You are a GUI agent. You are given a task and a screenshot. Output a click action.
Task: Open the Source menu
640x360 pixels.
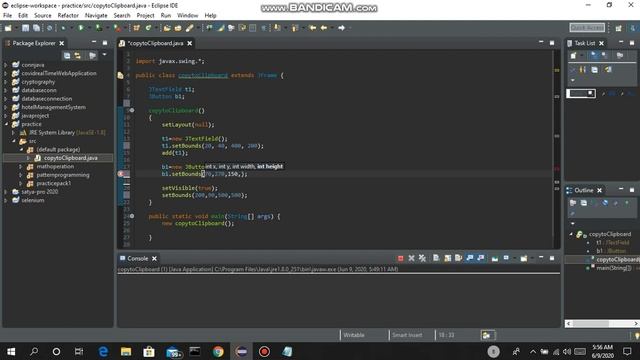43,16
